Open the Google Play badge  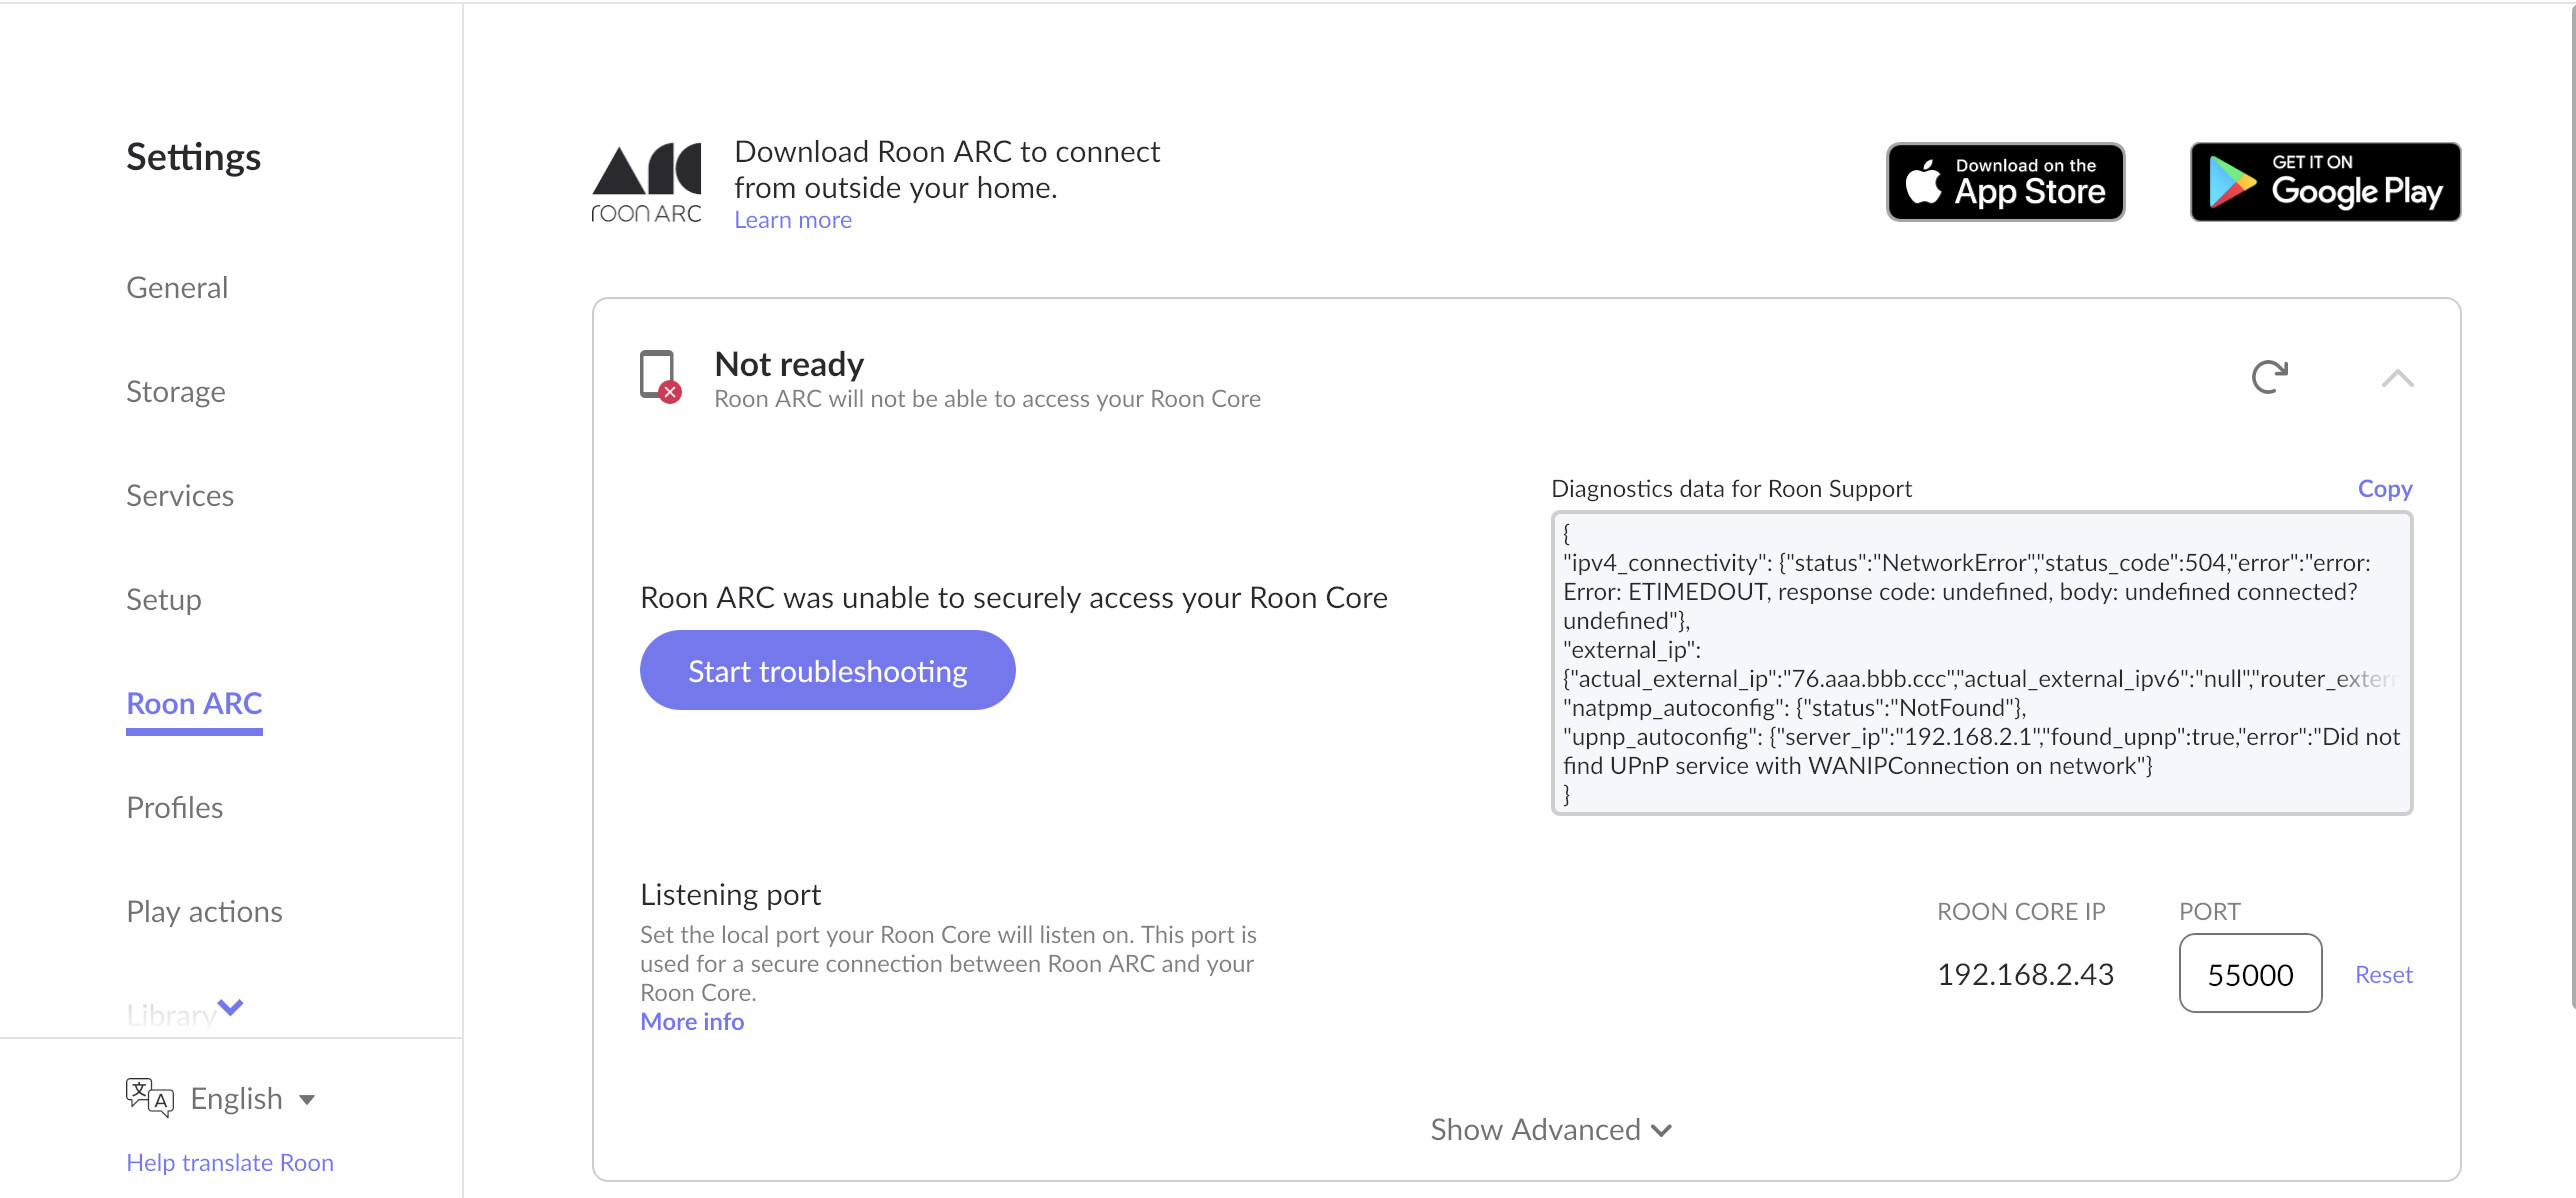[2325, 182]
